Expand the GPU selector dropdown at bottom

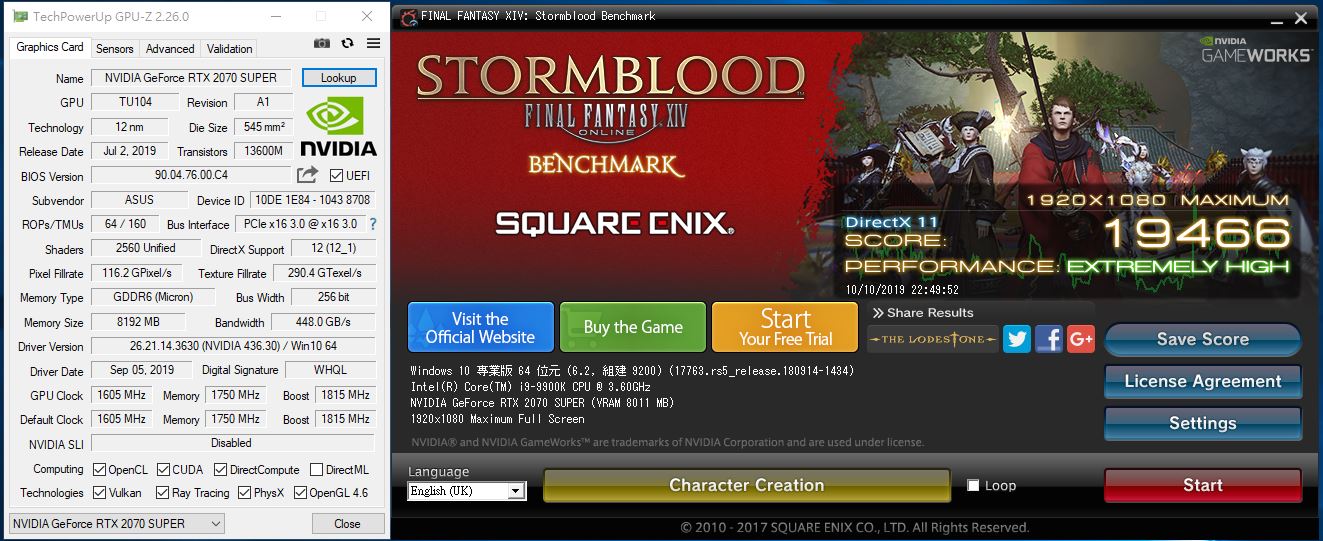[x=117, y=523]
